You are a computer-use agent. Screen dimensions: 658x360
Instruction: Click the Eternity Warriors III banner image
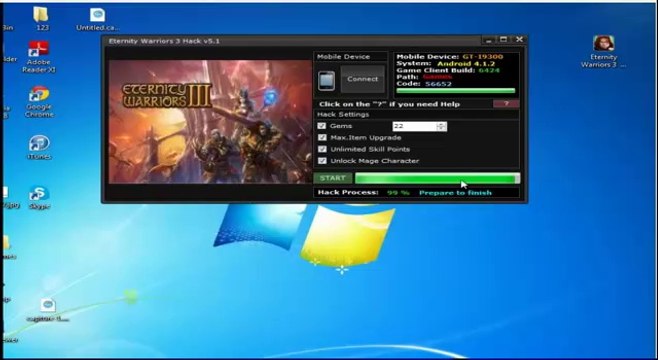click(x=210, y=122)
